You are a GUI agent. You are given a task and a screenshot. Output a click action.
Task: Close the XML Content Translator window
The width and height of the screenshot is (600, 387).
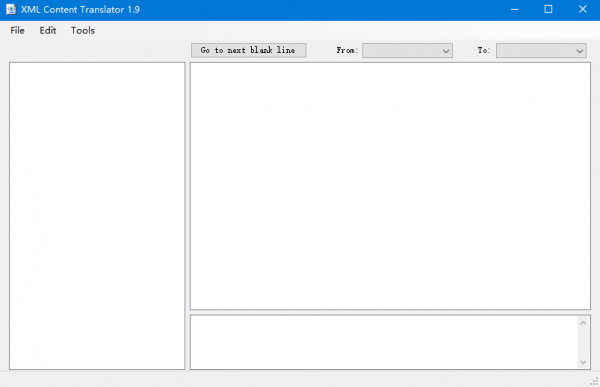tap(582, 10)
